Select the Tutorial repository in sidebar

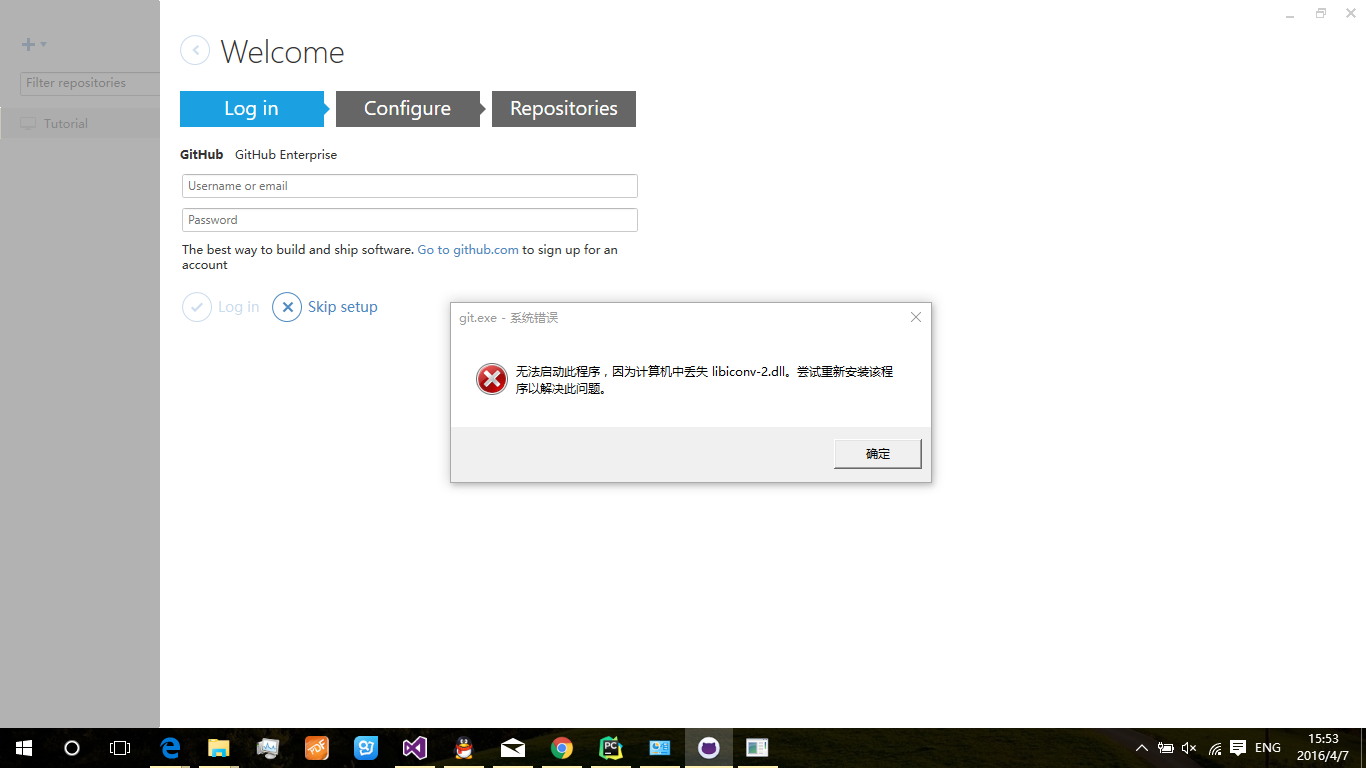pos(80,123)
